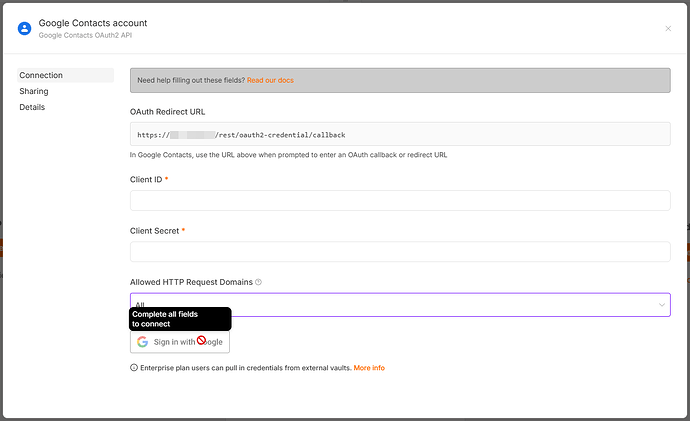
Task: Close the Google Contacts account dialog
Action: 668,29
